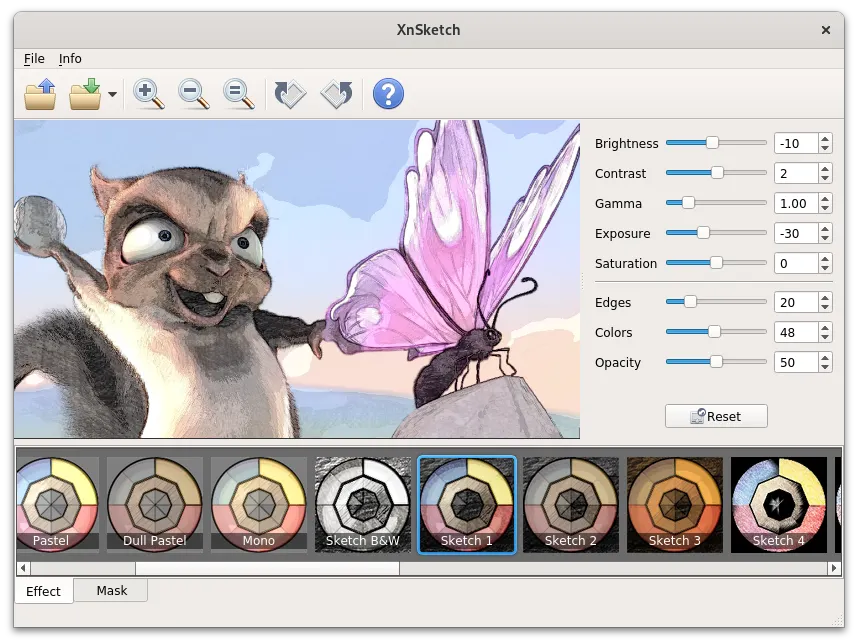Click the effects scrollbar right arrow
The width and height of the screenshot is (858, 644).
click(834, 568)
